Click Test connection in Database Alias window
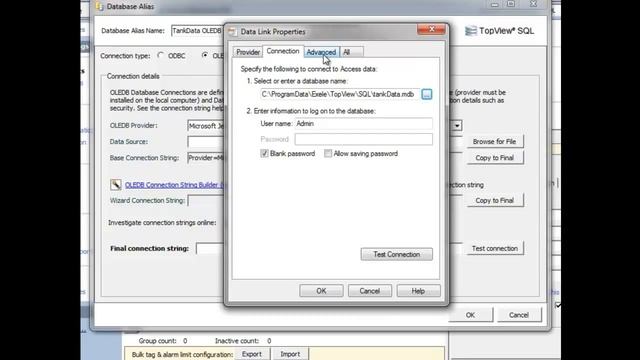Viewport: 640px width, 360px height. (x=495, y=248)
